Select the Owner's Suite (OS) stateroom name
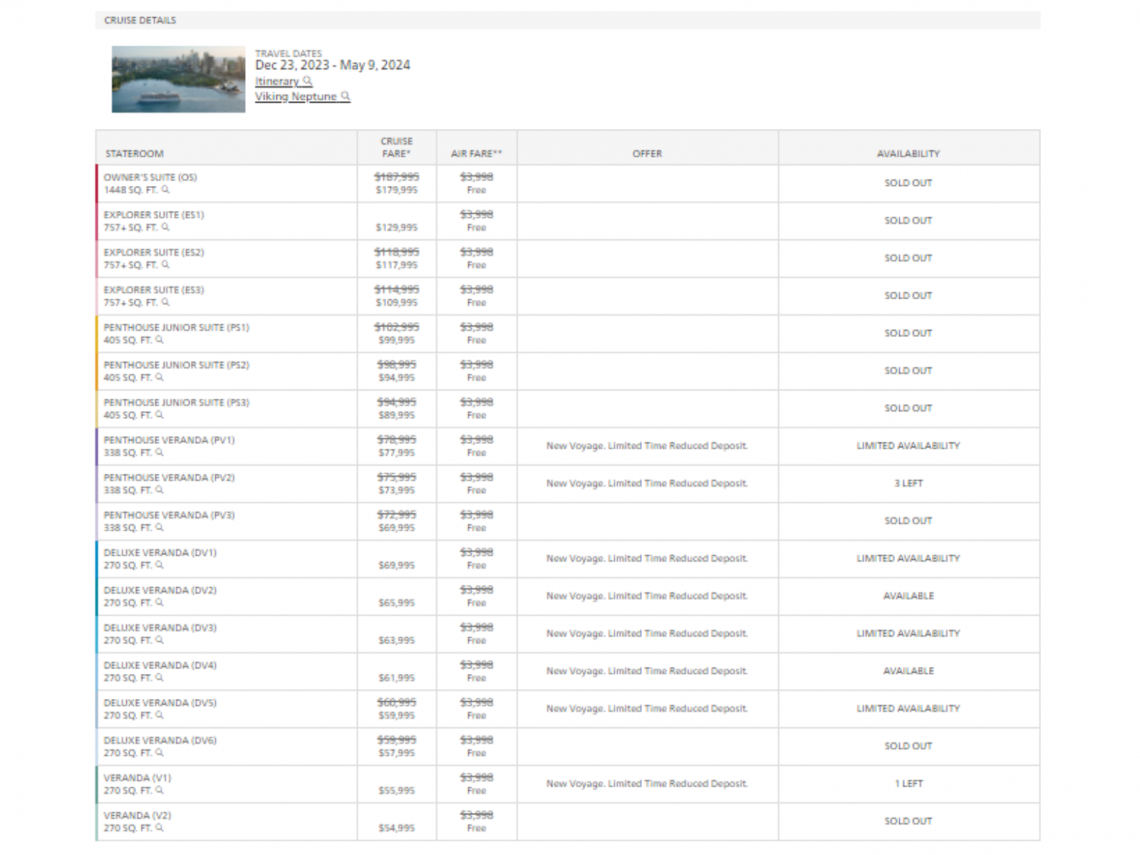Screen dimensions: 1140x855 [x=150, y=177]
